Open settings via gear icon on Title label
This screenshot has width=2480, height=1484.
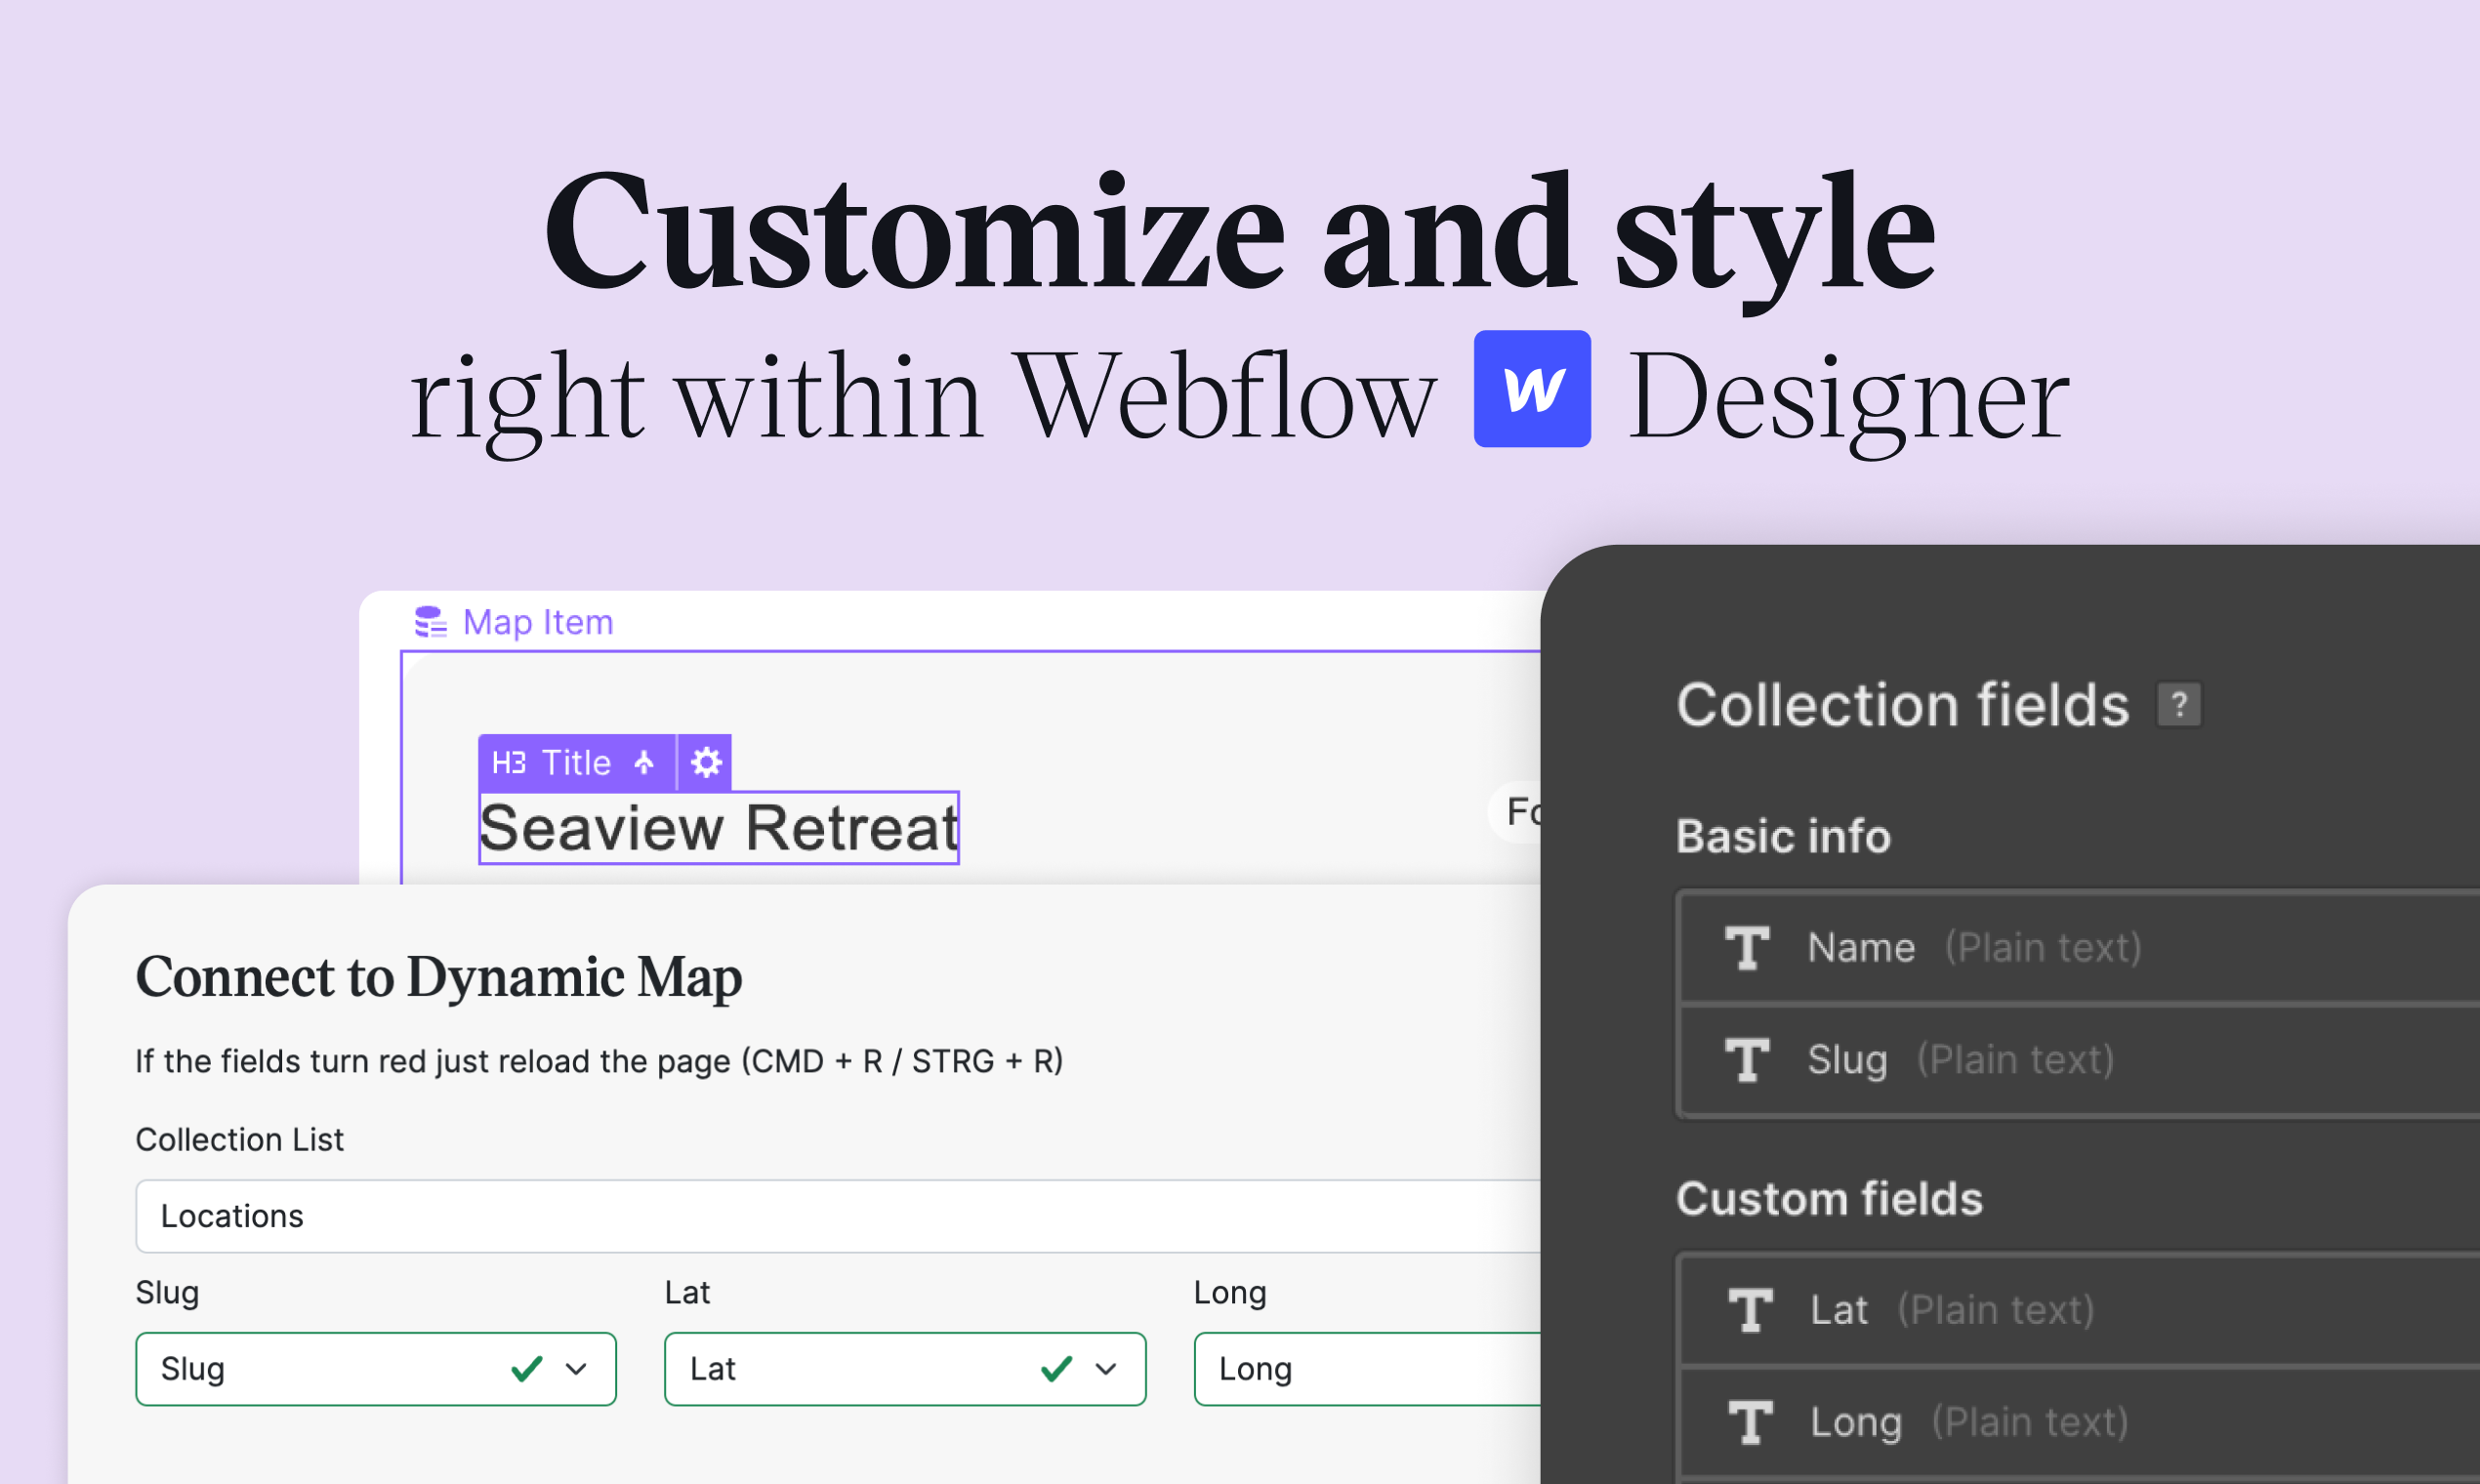705,762
